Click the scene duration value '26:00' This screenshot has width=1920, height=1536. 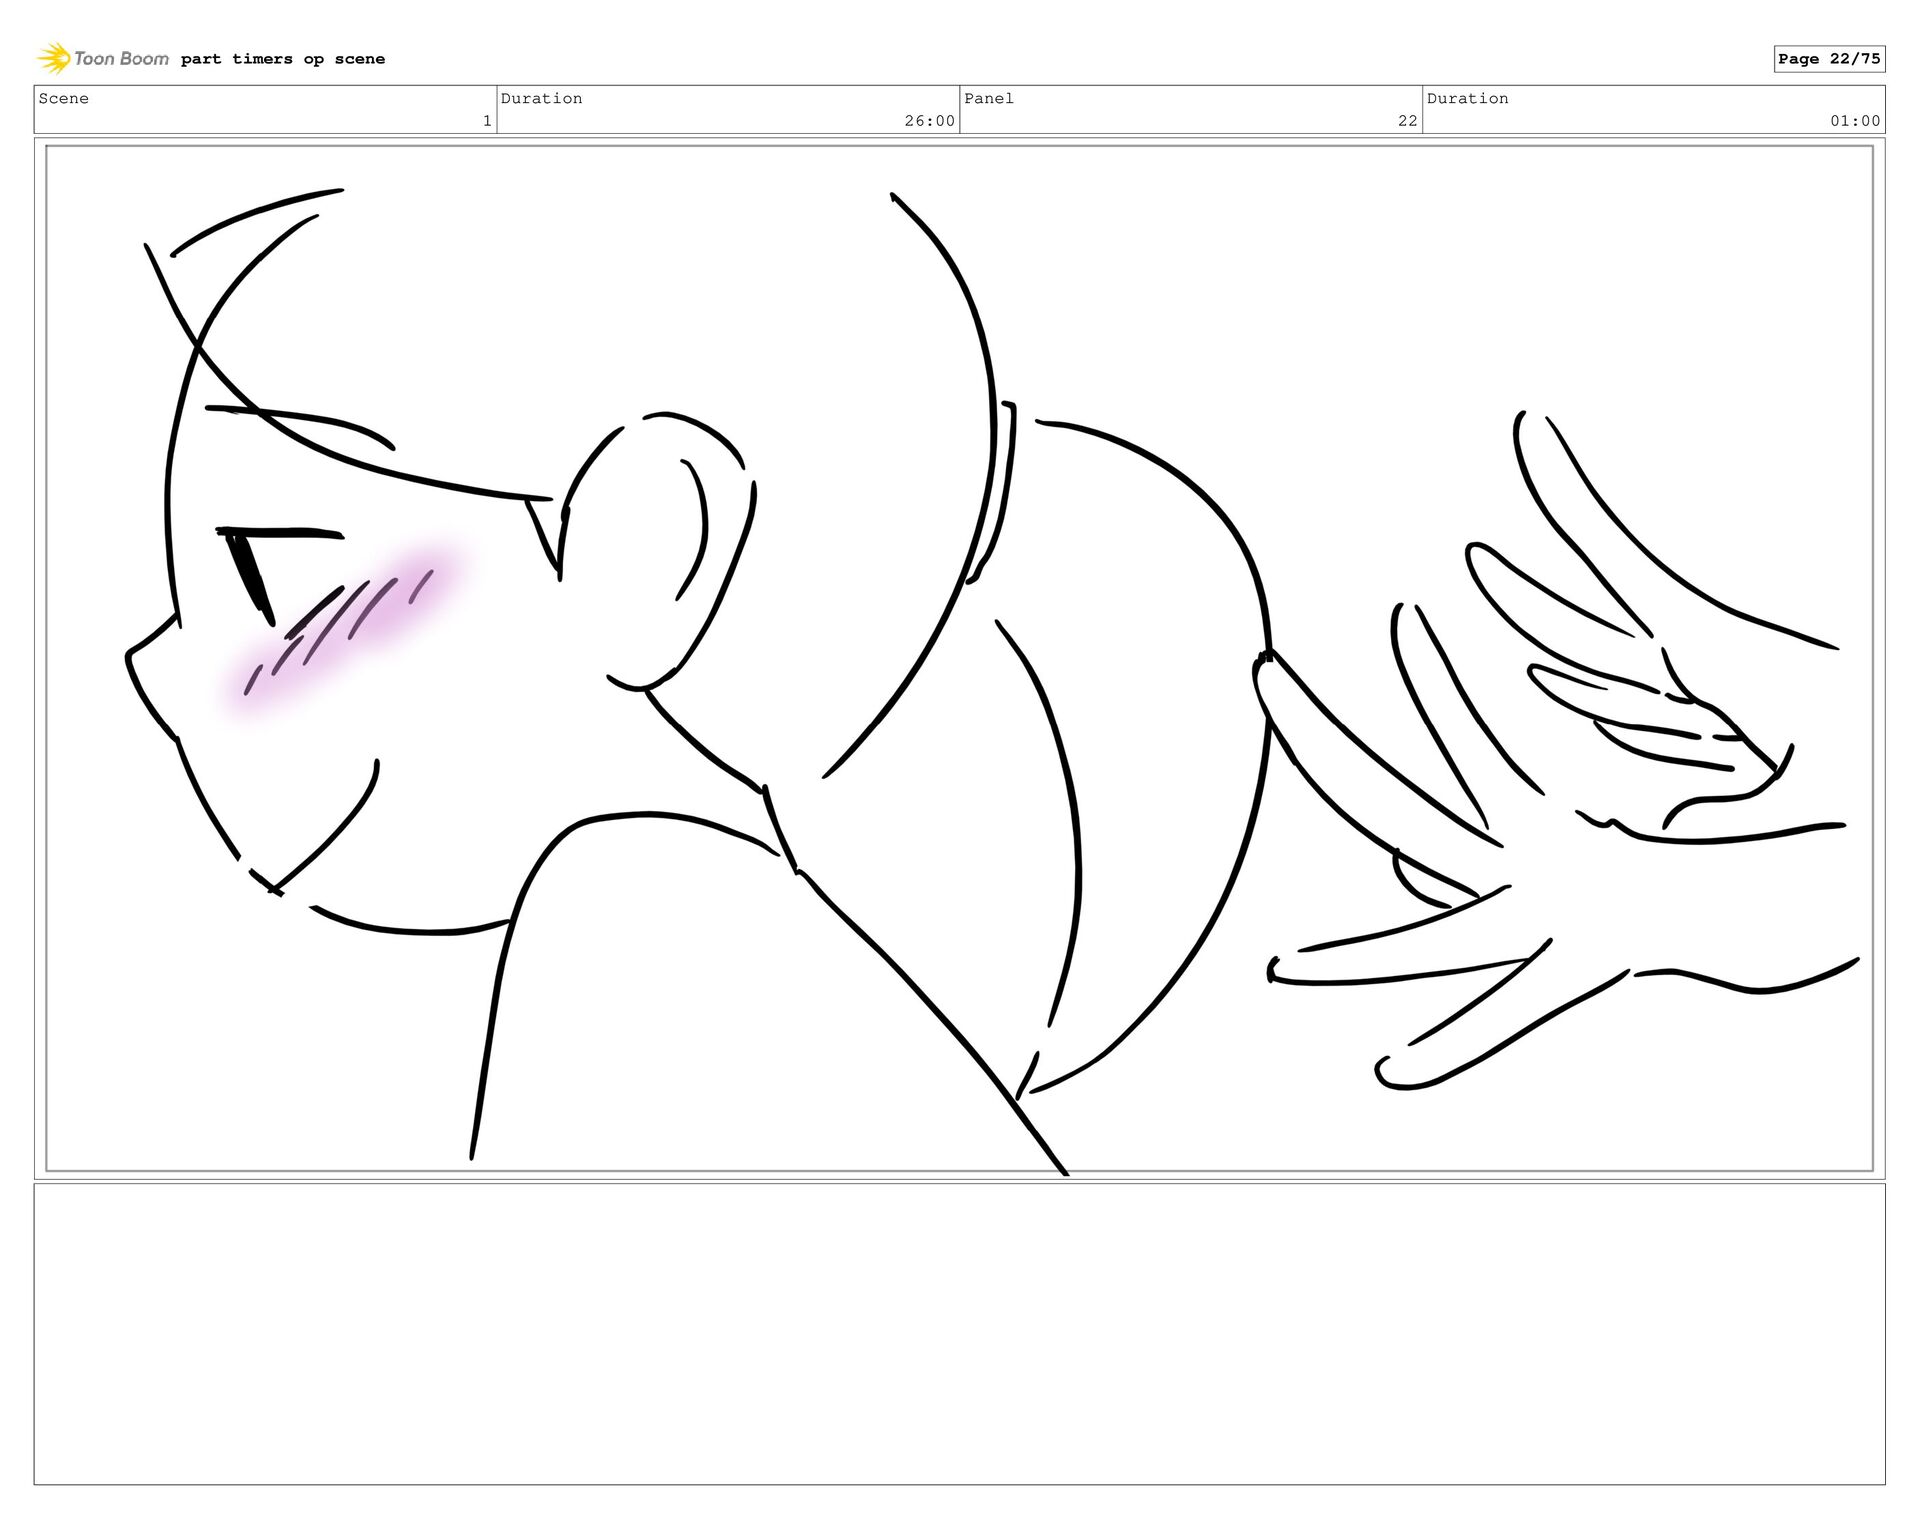click(929, 121)
